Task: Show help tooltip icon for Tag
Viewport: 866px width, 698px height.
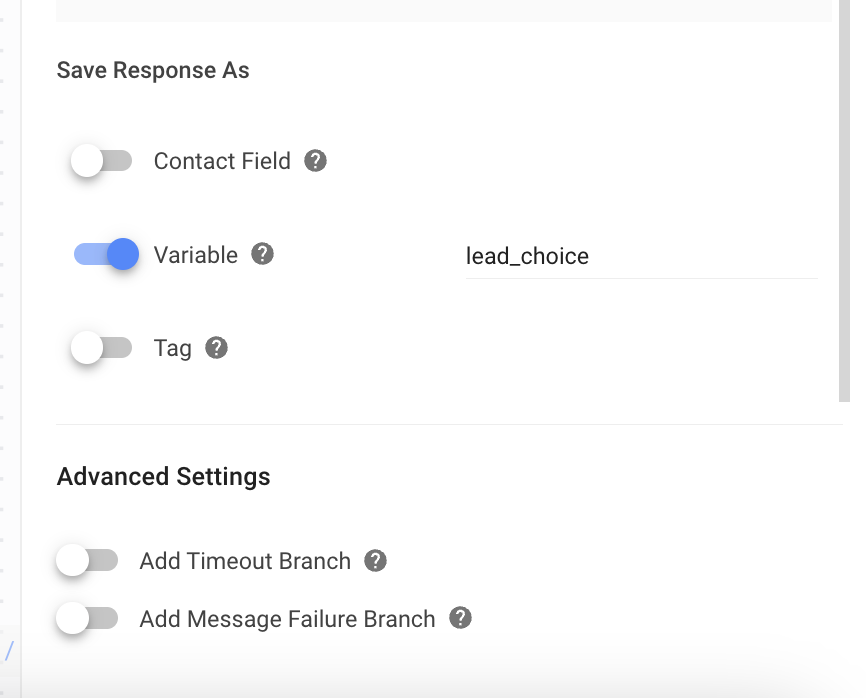Action: (216, 348)
